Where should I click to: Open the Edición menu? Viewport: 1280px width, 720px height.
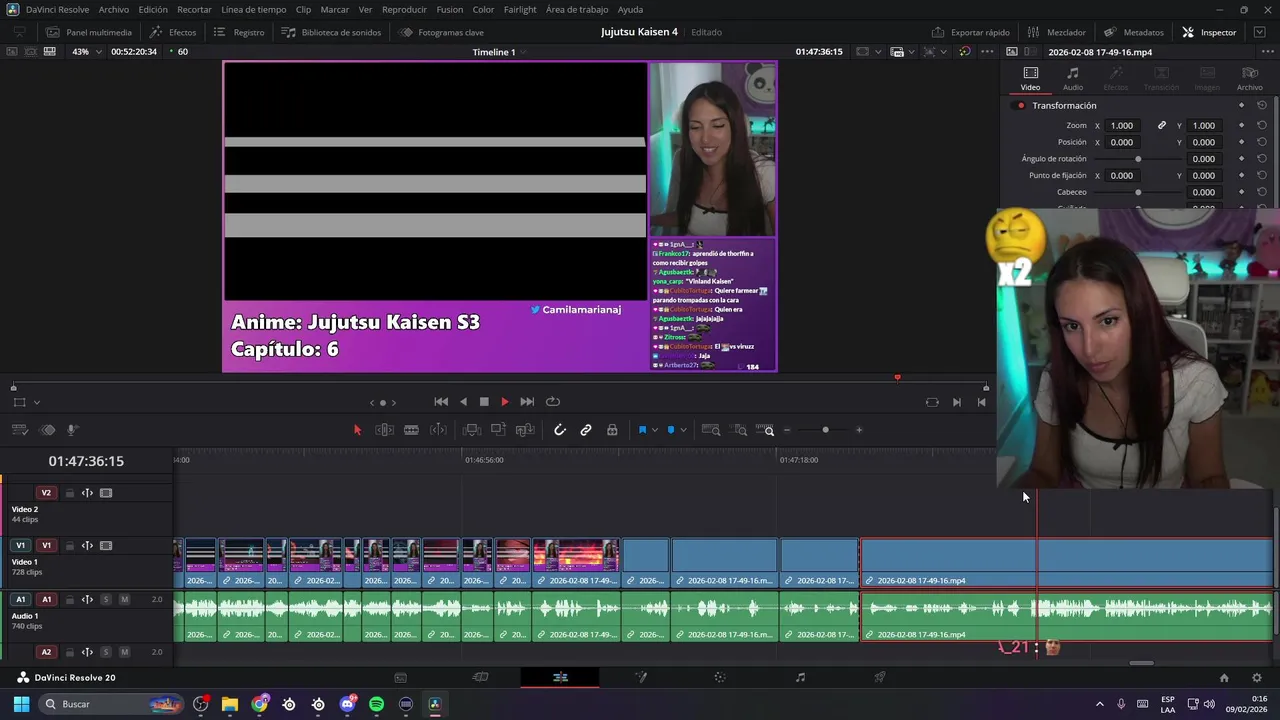pyautogui.click(x=153, y=9)
